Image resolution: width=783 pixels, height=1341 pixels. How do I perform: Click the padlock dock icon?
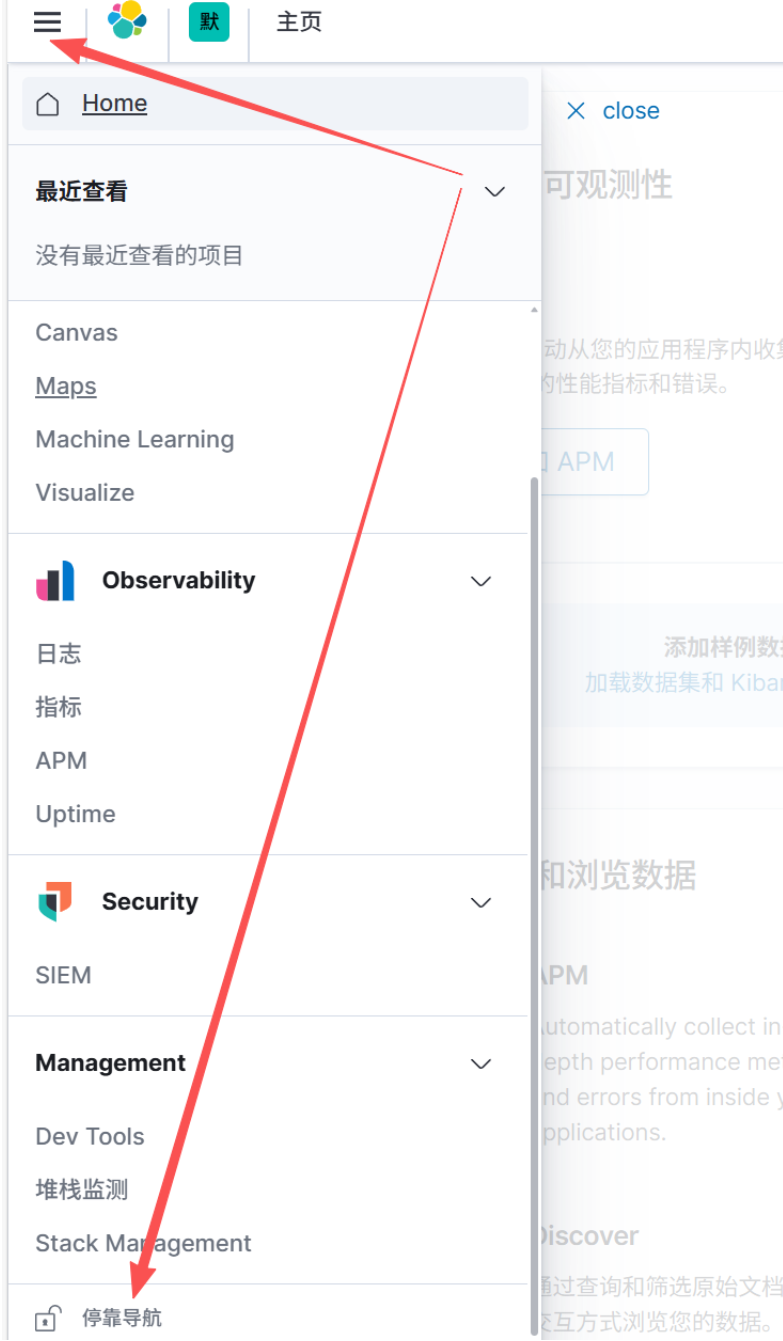tap(47, 1318)
